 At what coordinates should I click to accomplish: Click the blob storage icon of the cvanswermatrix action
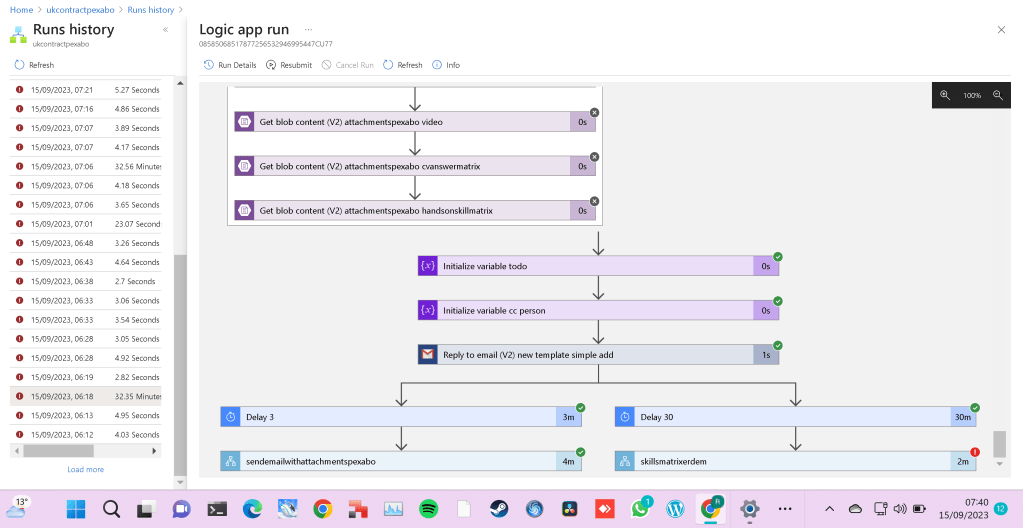pos(244,166)
